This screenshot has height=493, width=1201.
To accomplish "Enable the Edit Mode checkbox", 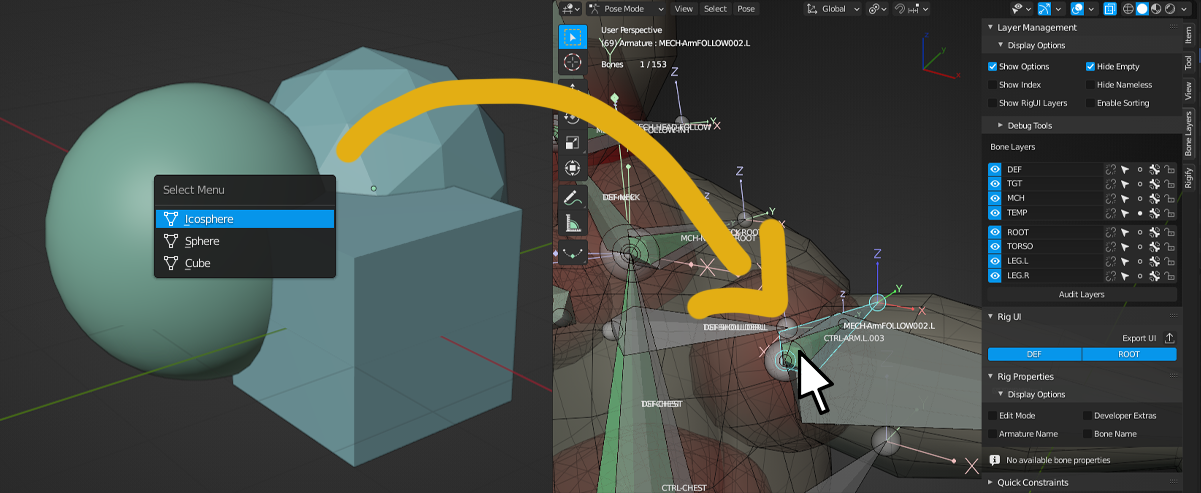I will (x=992, y=415).
